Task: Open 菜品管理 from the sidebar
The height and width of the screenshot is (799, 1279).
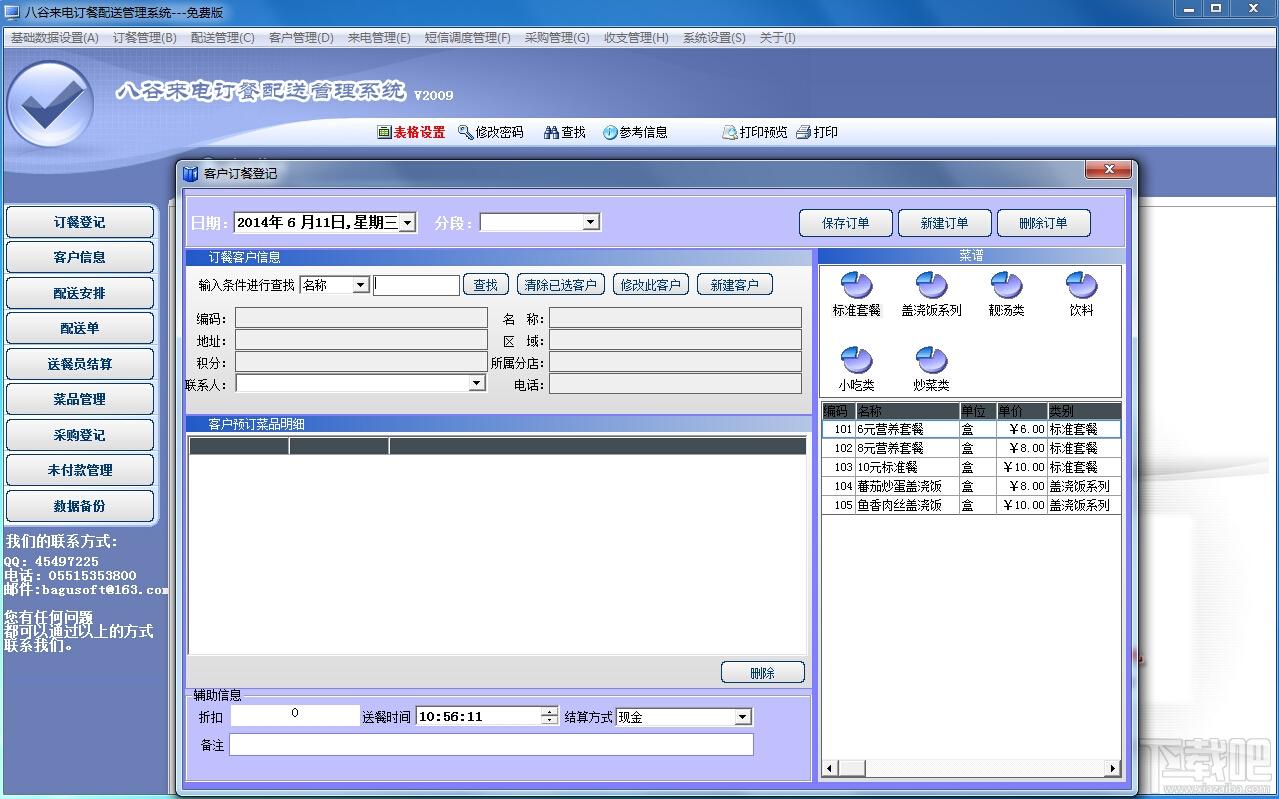Action: click(x=80, y=399)
